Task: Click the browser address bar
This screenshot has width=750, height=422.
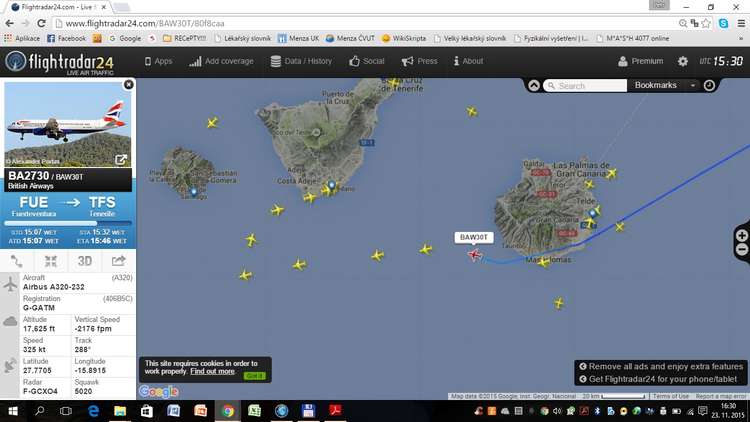Action: (364, 23)
